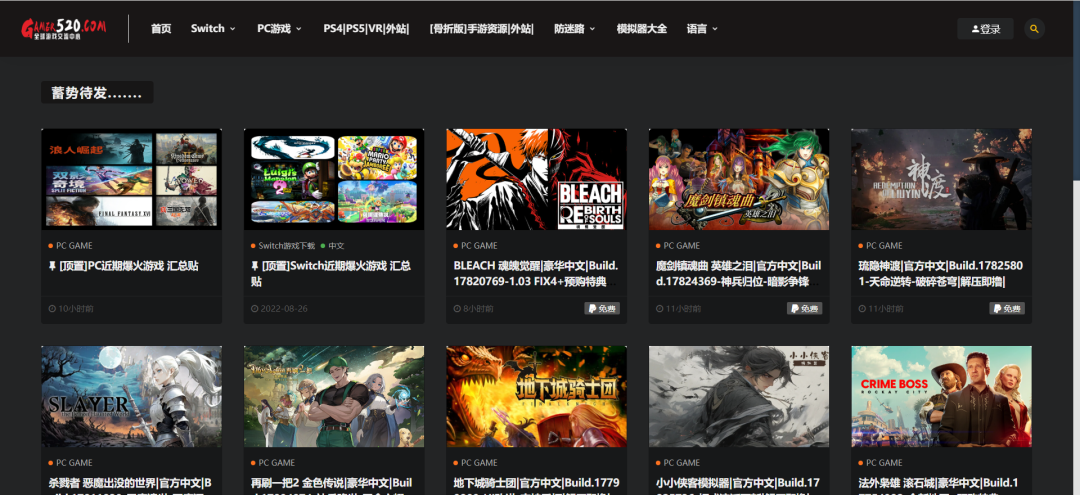Open the 琉隐神渡 官方中文 post title
Viewport: 1080px width, 495px height.
941,273
